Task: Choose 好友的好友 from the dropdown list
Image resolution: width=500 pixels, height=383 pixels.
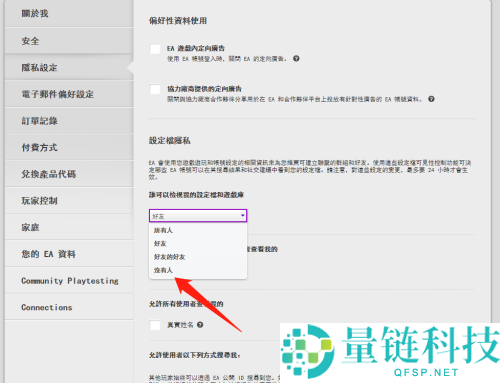Action: coord(198,257)
